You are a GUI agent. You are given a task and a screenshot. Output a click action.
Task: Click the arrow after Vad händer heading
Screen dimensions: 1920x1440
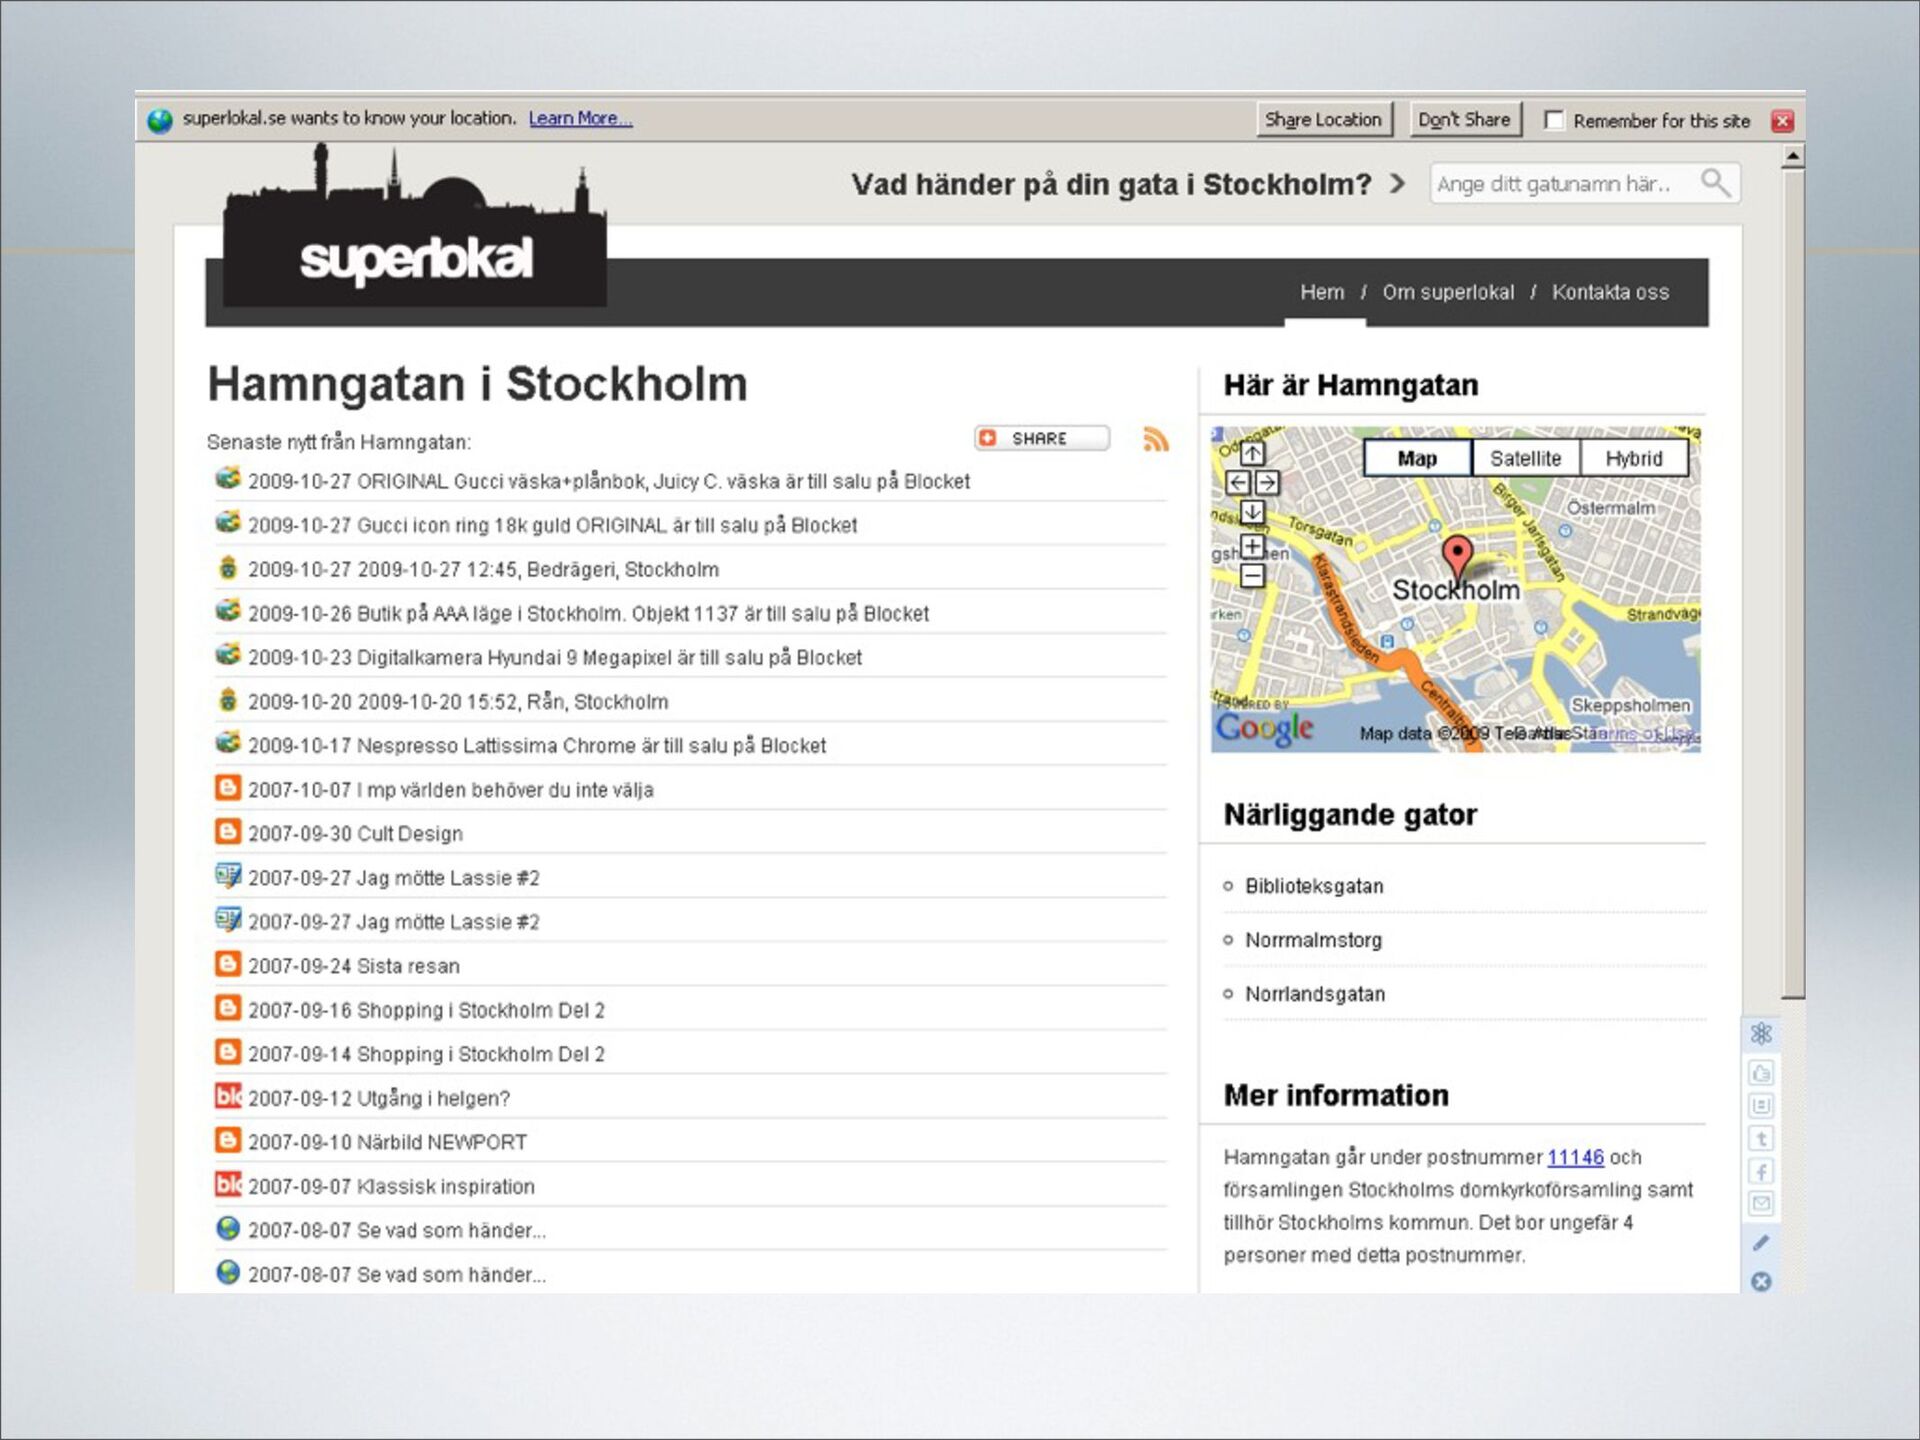(1397, 184)
